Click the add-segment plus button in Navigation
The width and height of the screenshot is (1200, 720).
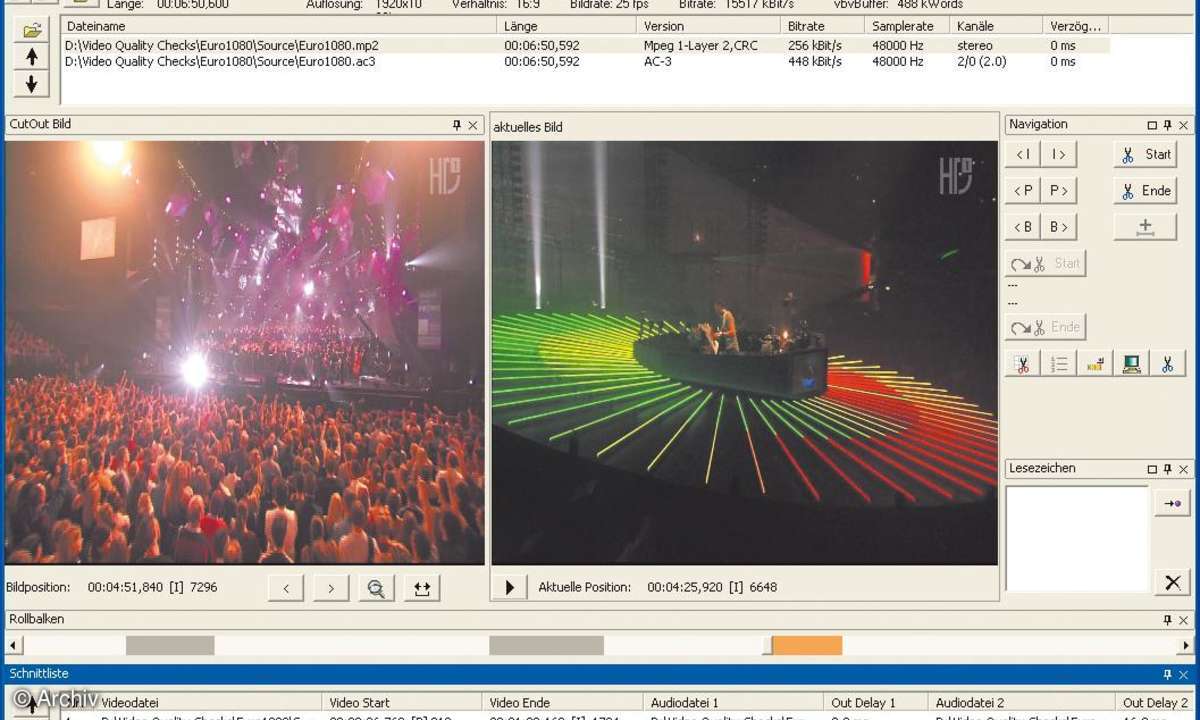click(1145, 227)
